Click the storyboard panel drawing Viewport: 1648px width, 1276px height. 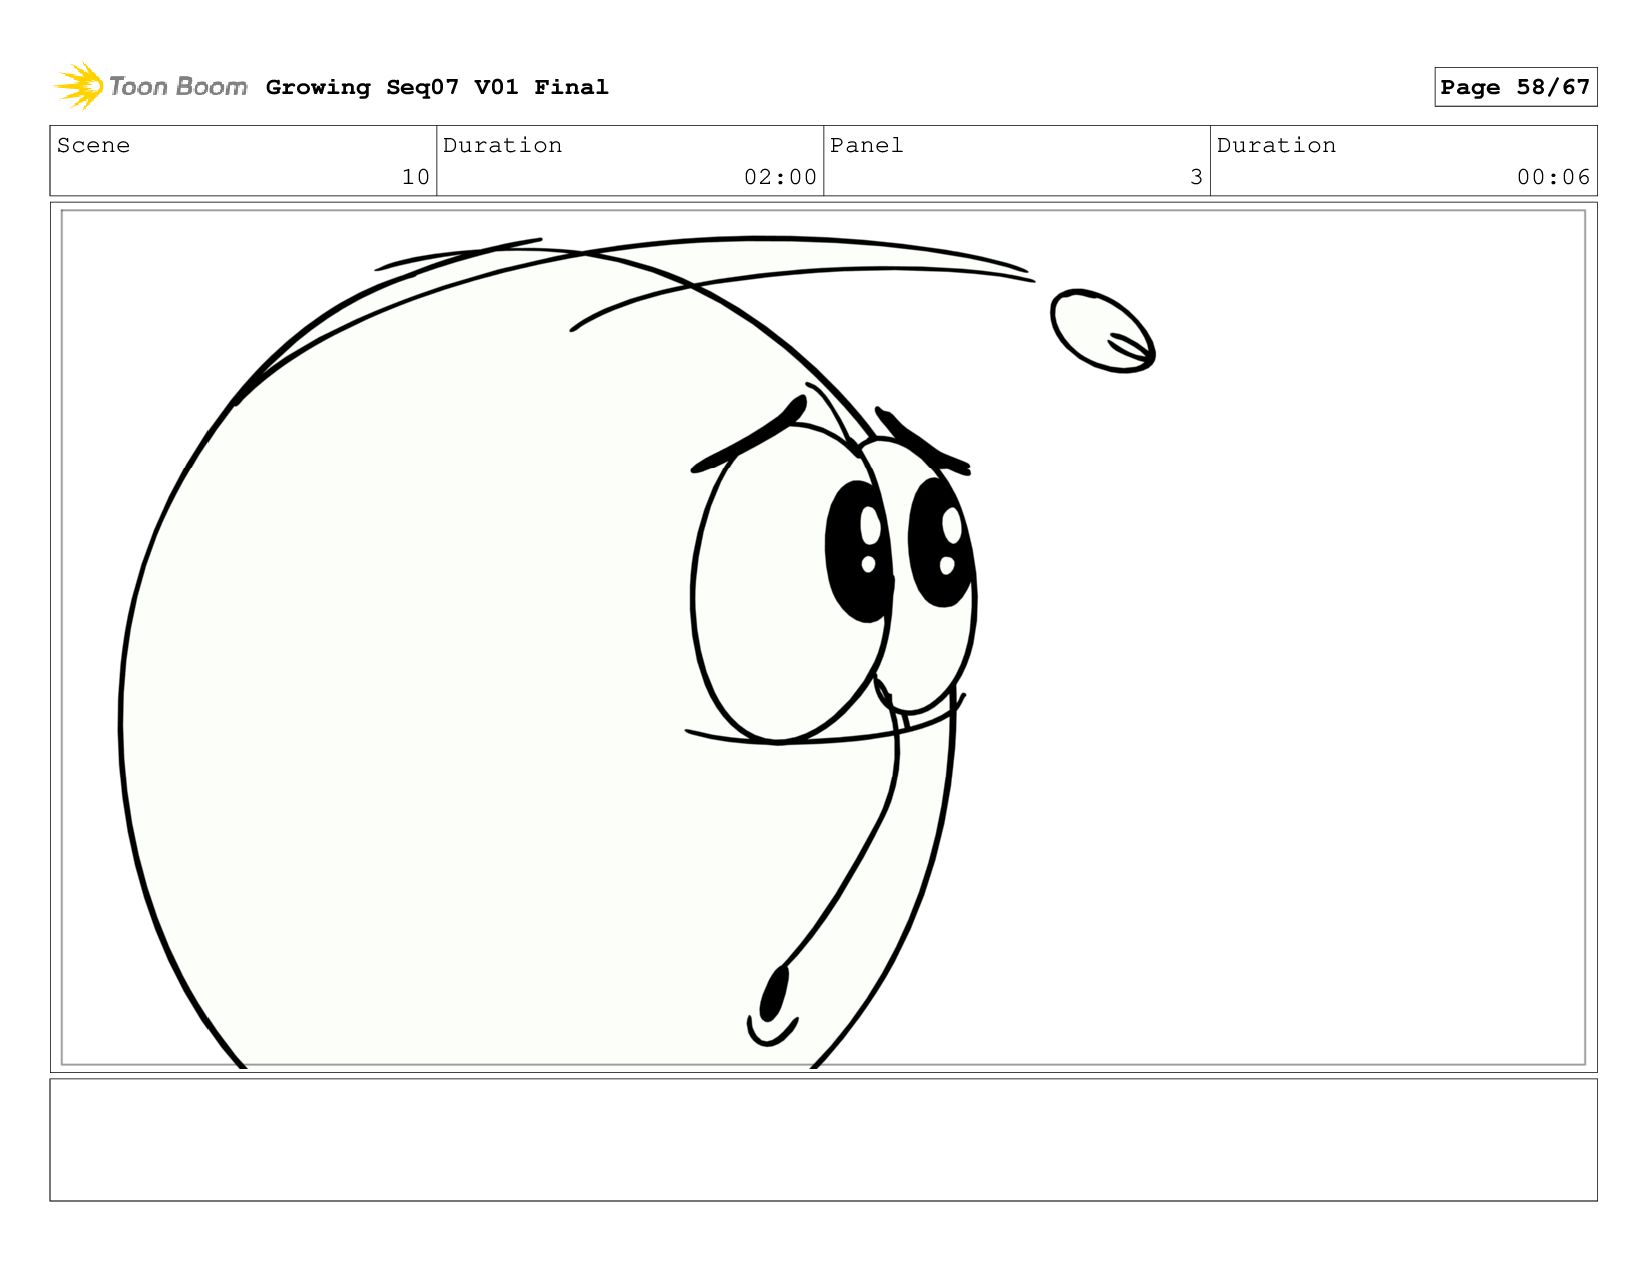pyautogui.click(x=823, y=638)
